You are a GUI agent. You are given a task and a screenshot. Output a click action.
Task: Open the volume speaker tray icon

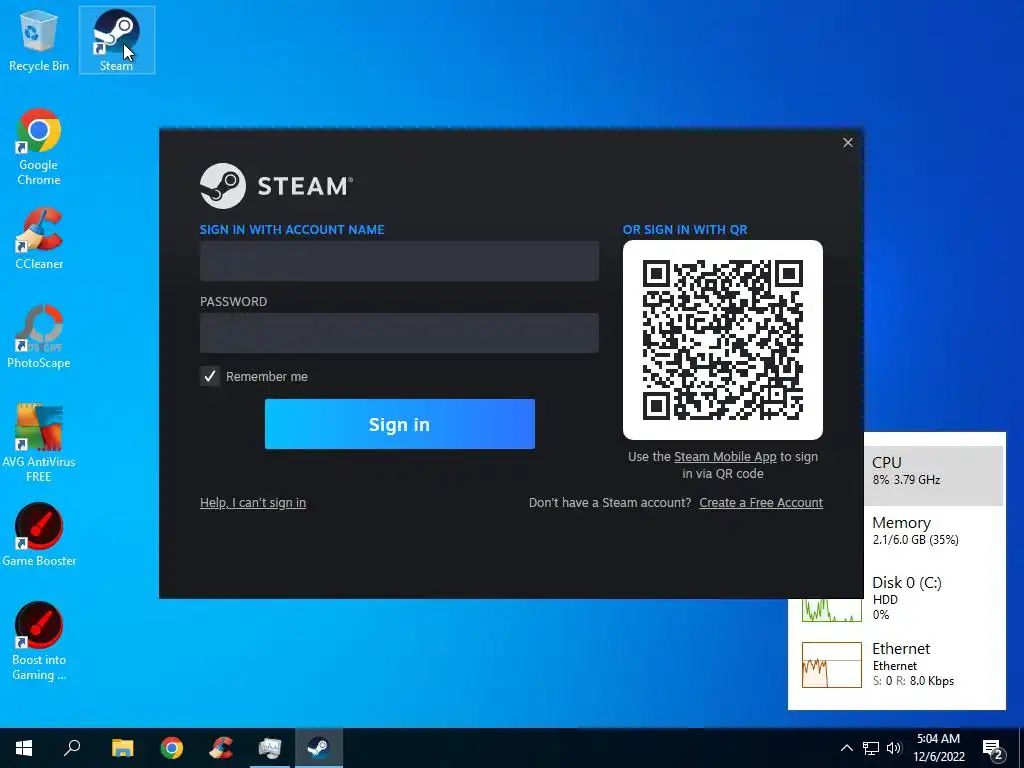click(894, 748)
